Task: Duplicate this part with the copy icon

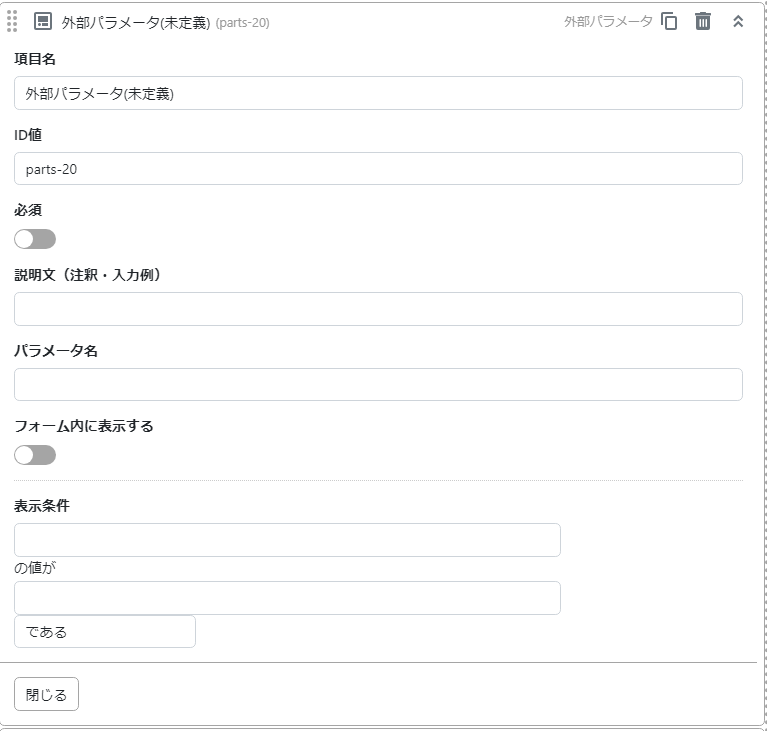Action: (x=669, y=21)
